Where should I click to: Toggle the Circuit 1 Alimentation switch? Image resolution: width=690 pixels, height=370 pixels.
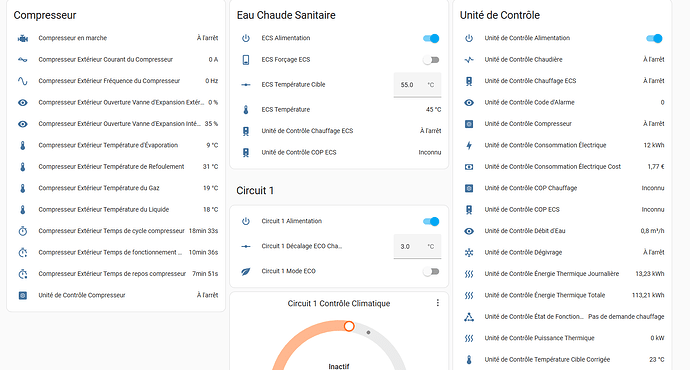(x=431, y=221)
